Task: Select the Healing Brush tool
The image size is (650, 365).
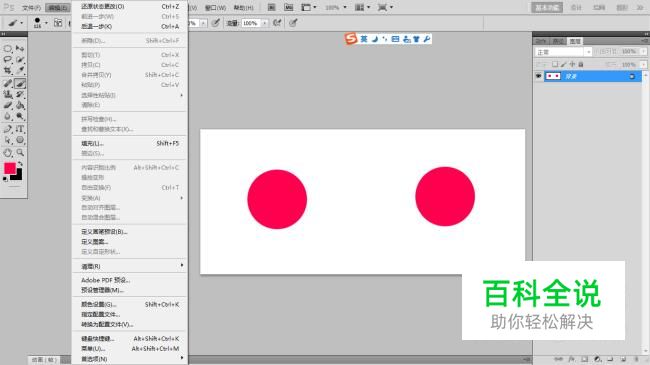Action: 7,83
